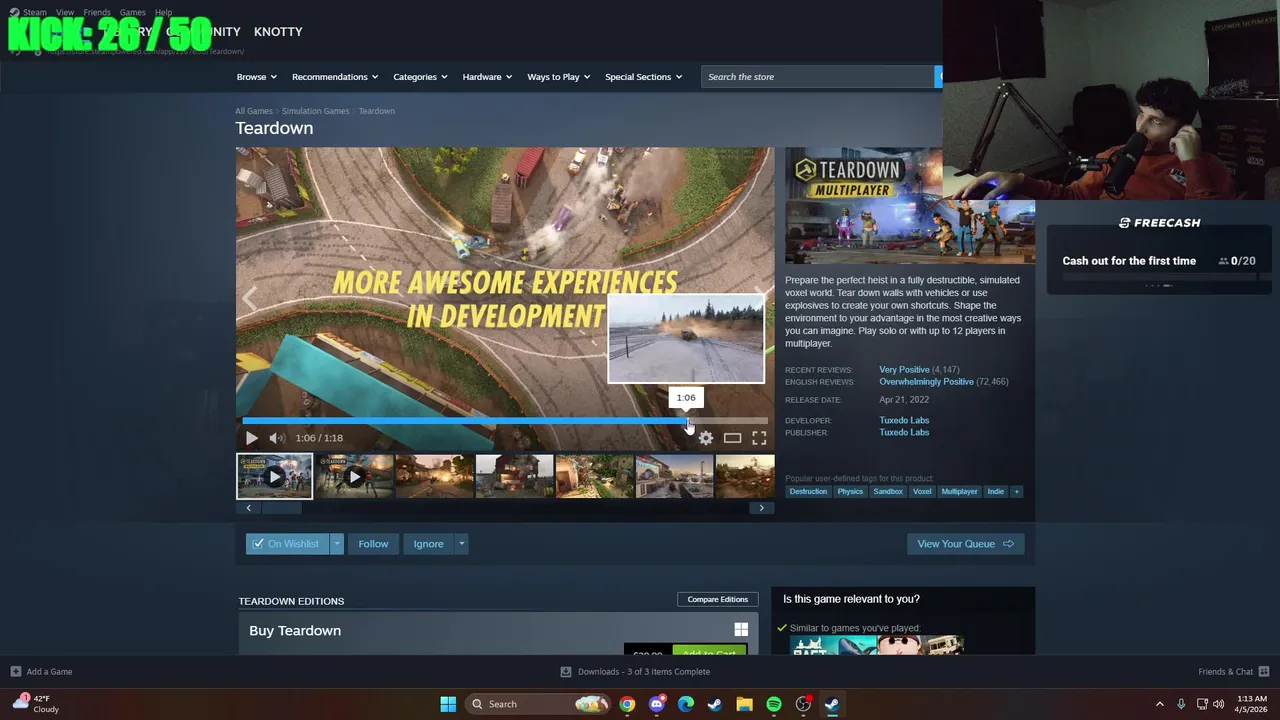1280x720 pixels.
Task: Open fifth screenshot thumbnail with greenery
Action: coord(594,477)
